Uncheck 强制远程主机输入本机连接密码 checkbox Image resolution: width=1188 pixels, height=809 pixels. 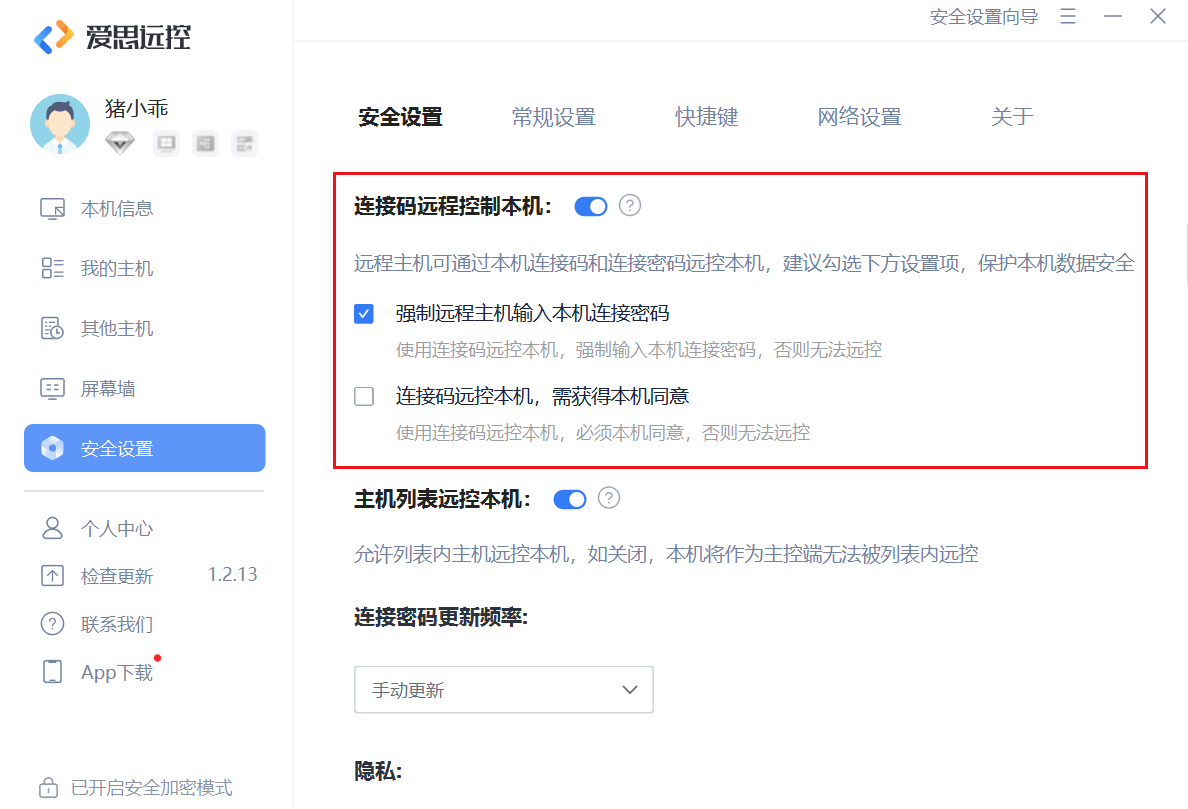364,314
